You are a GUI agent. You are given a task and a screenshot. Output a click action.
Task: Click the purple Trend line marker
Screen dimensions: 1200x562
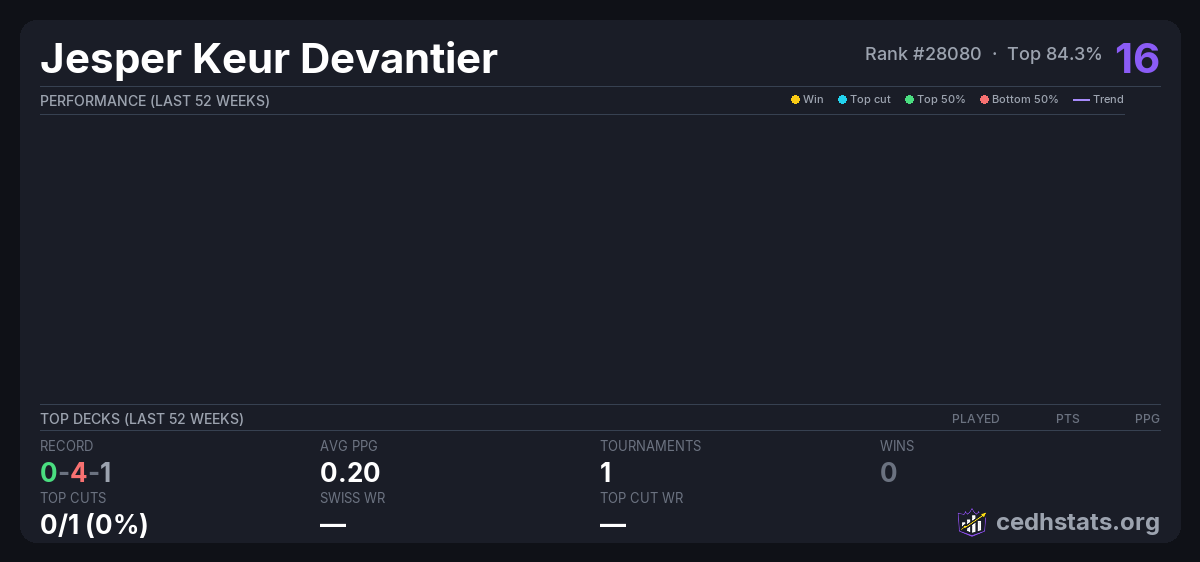click(x=1080, y=100)
